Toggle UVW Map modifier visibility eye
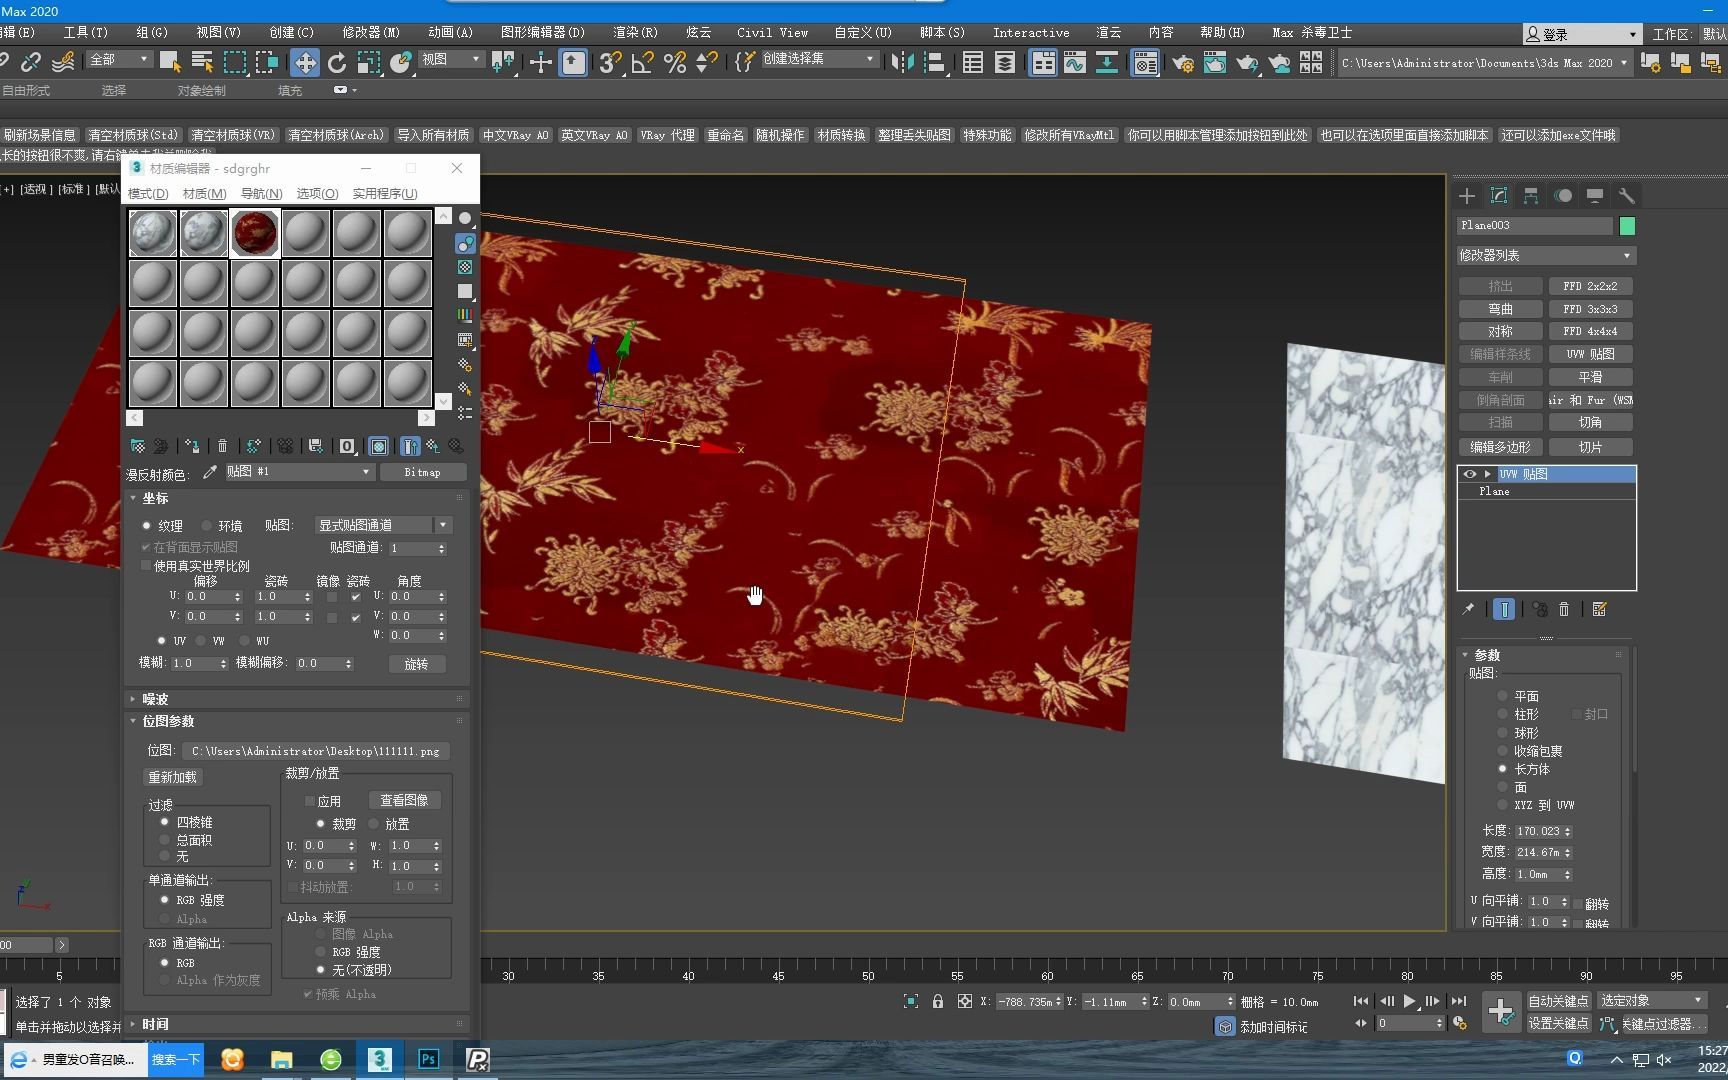 (x=1469, y=474)
